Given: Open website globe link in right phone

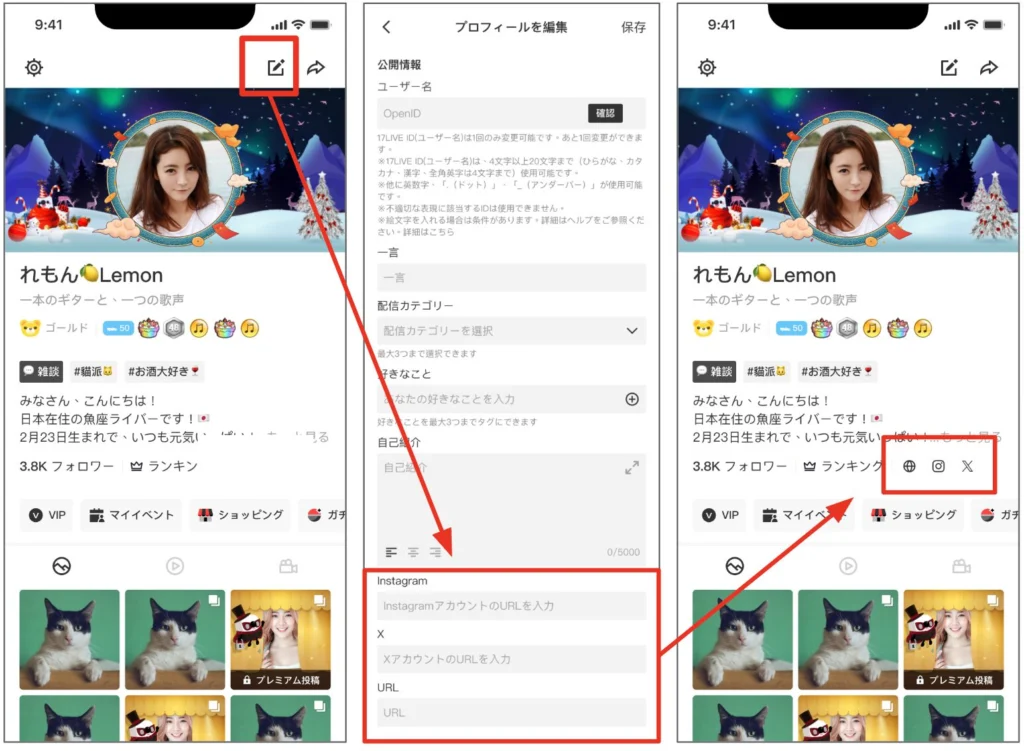Looking at the screenshot, I should pyautogui.click(x=909, y=466).
